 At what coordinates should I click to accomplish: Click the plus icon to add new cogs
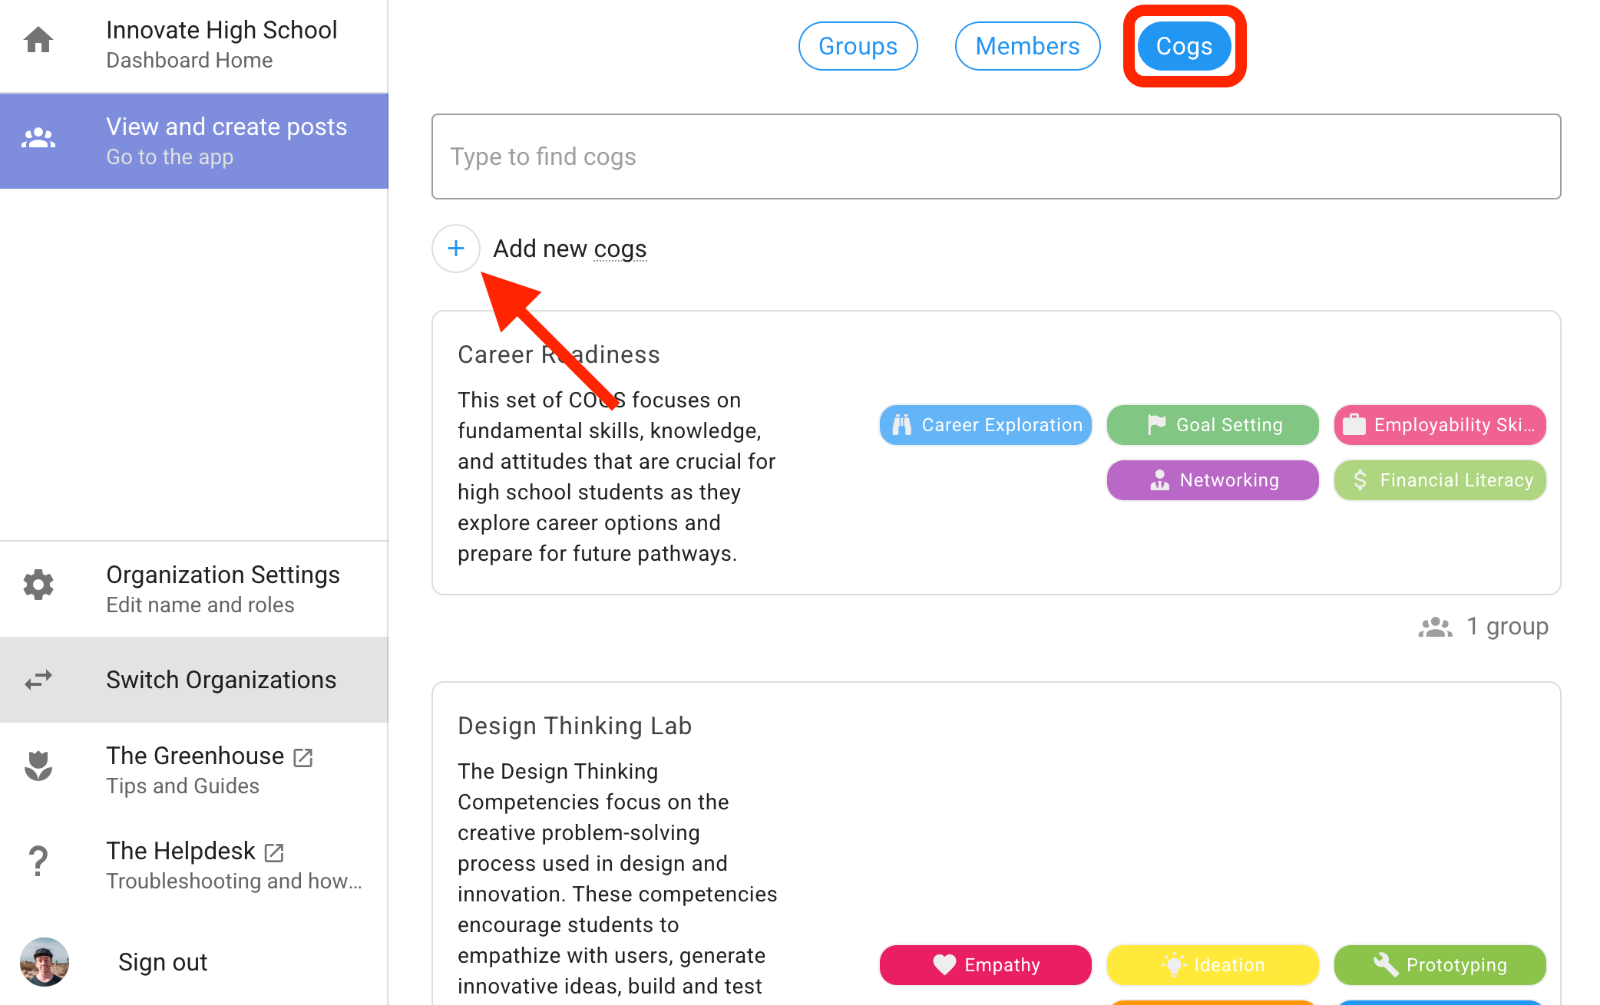coord(456,248)
